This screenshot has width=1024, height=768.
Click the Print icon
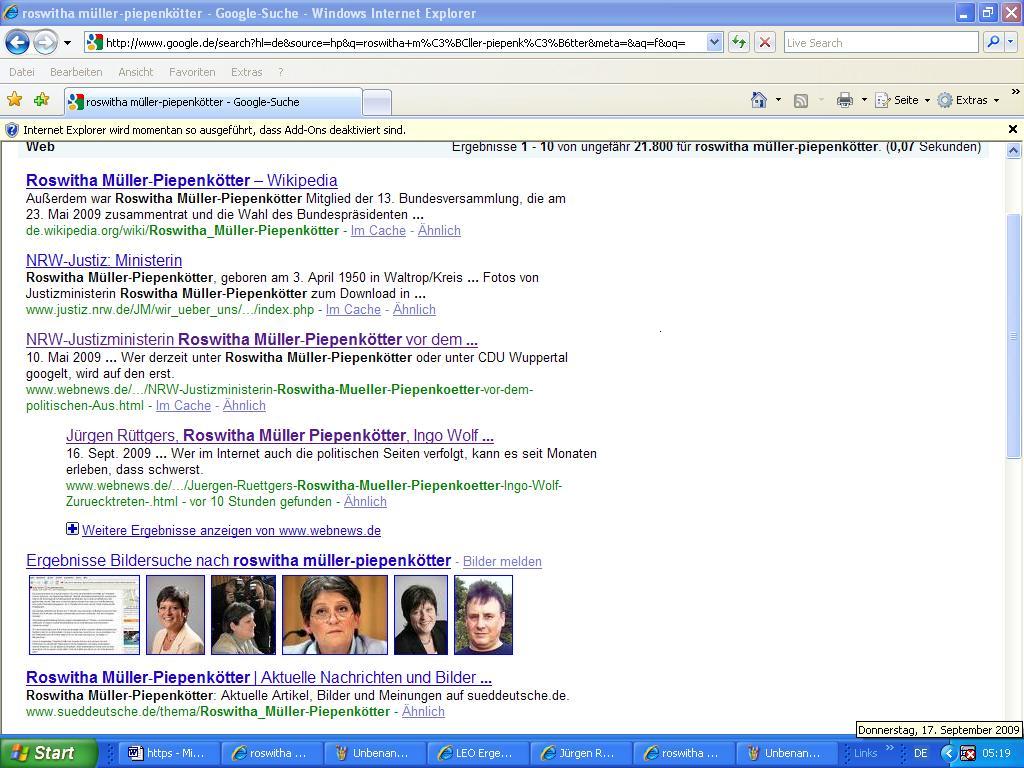(x=845, y=100)
